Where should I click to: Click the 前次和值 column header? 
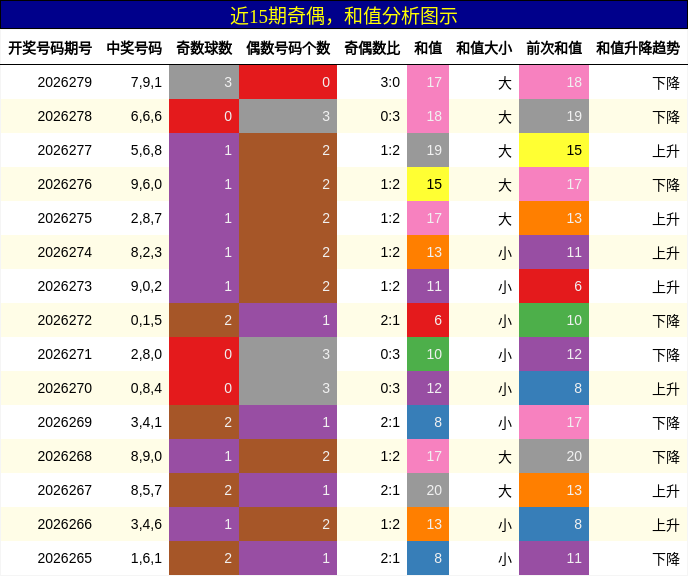[554, 48]
